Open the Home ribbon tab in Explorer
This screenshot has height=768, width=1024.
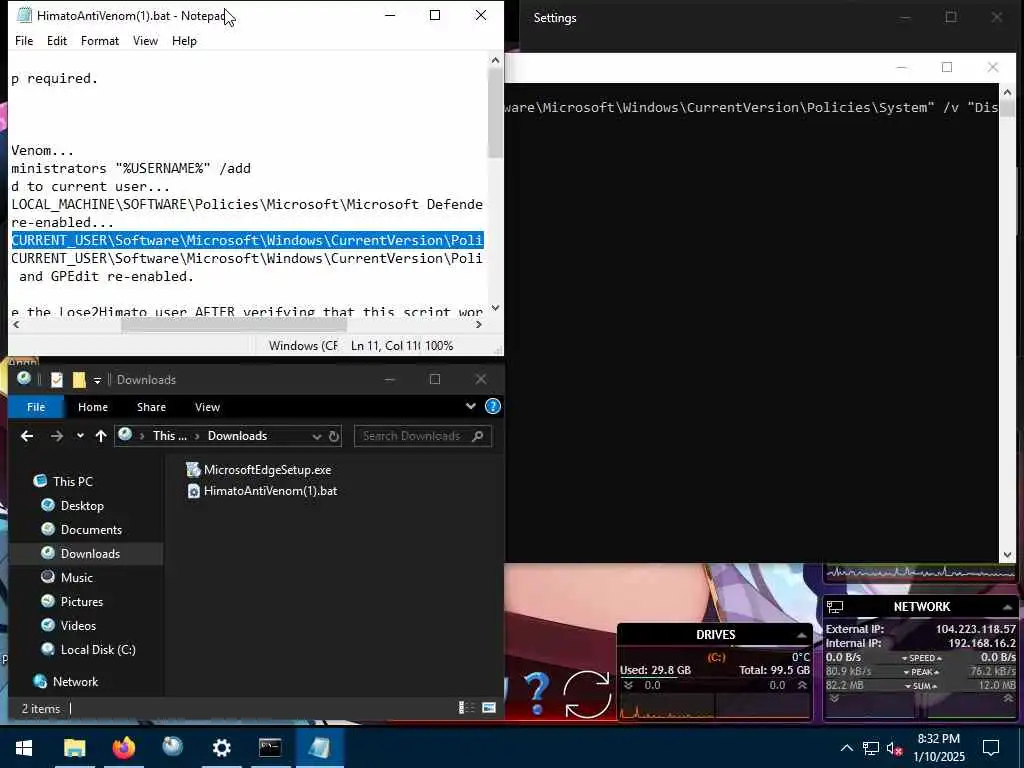pyautogui.click(x=93, y=407)
